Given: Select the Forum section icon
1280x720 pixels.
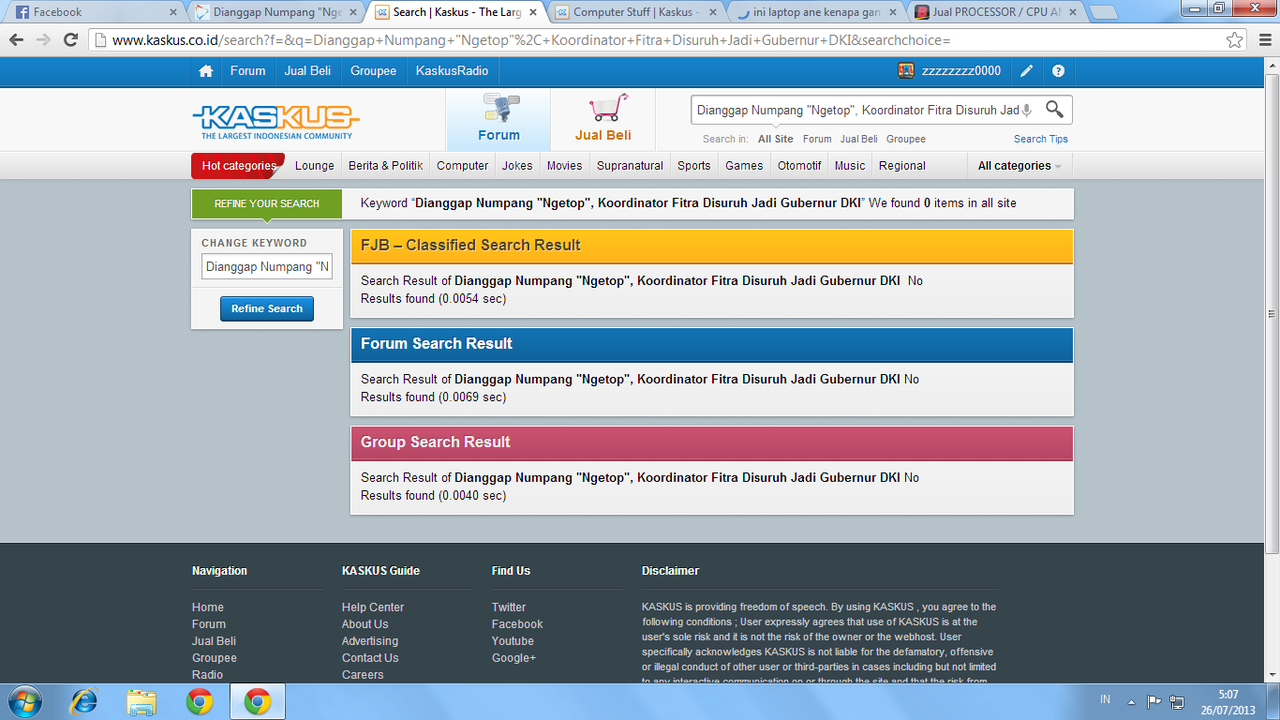Looking at the screenshot, I should pos(498,118).
